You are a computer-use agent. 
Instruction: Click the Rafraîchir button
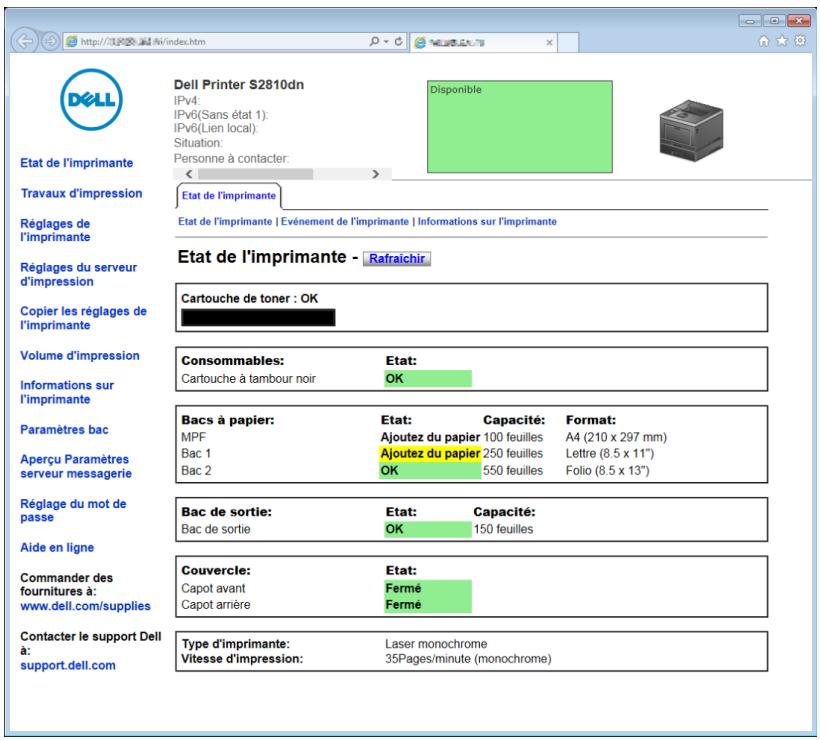397,258
